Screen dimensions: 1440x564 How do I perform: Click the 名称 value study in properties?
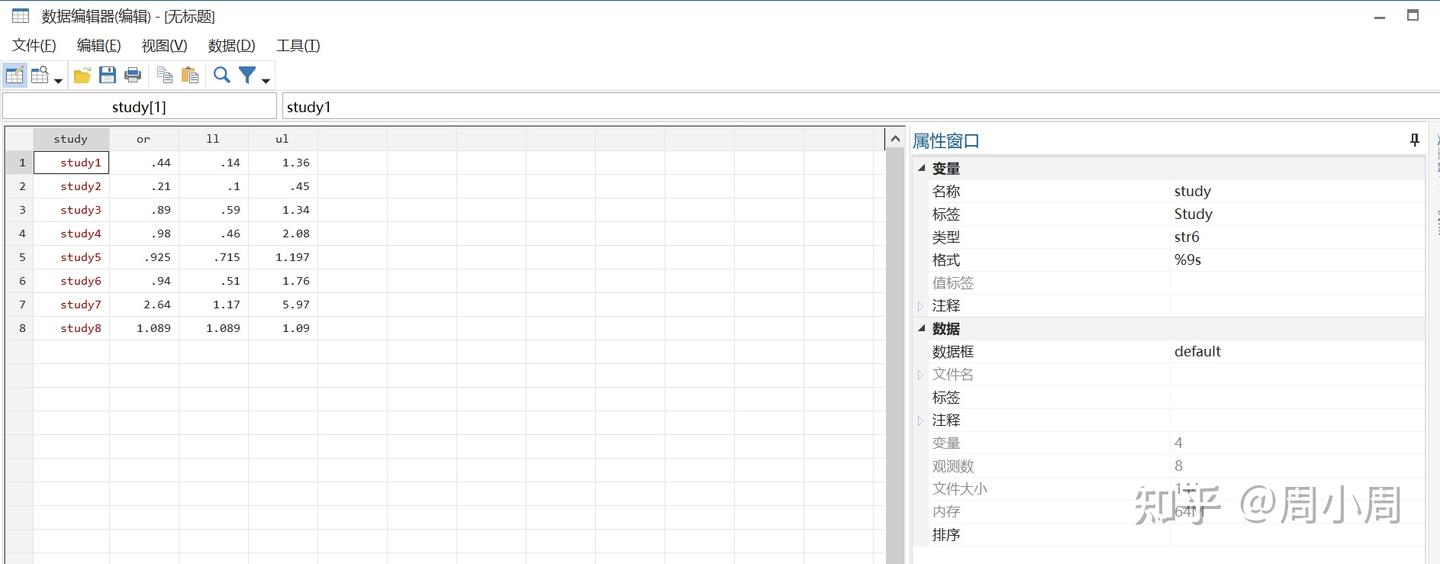pyautogui.click(x=1297, y=191)
